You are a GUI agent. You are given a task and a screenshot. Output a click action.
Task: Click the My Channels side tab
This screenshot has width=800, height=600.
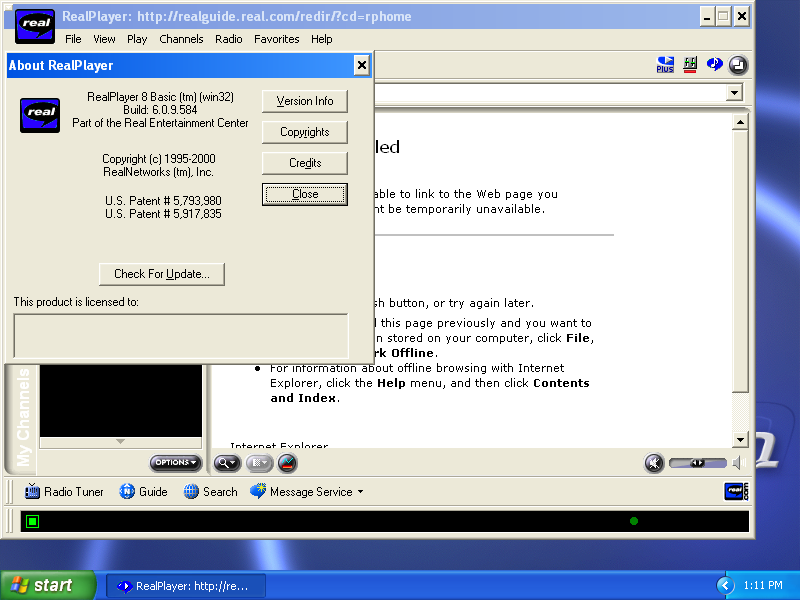coord(22,417)
